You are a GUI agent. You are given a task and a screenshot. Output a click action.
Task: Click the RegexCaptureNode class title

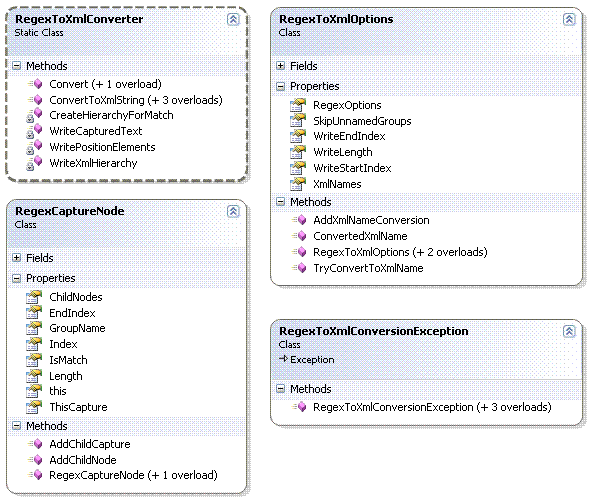(x=69, y=211)
